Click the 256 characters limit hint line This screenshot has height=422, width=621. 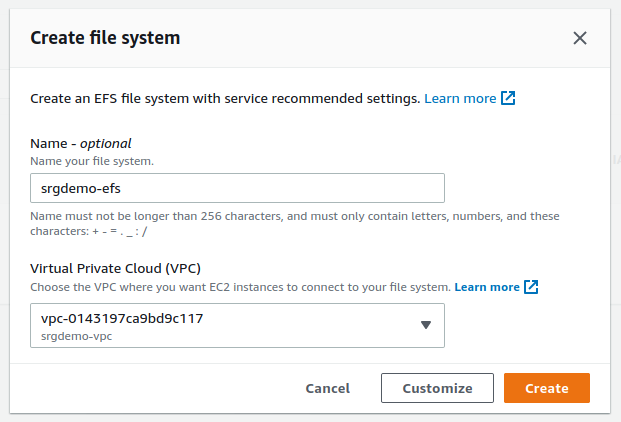pyautogui.click(x=294, y=216)
